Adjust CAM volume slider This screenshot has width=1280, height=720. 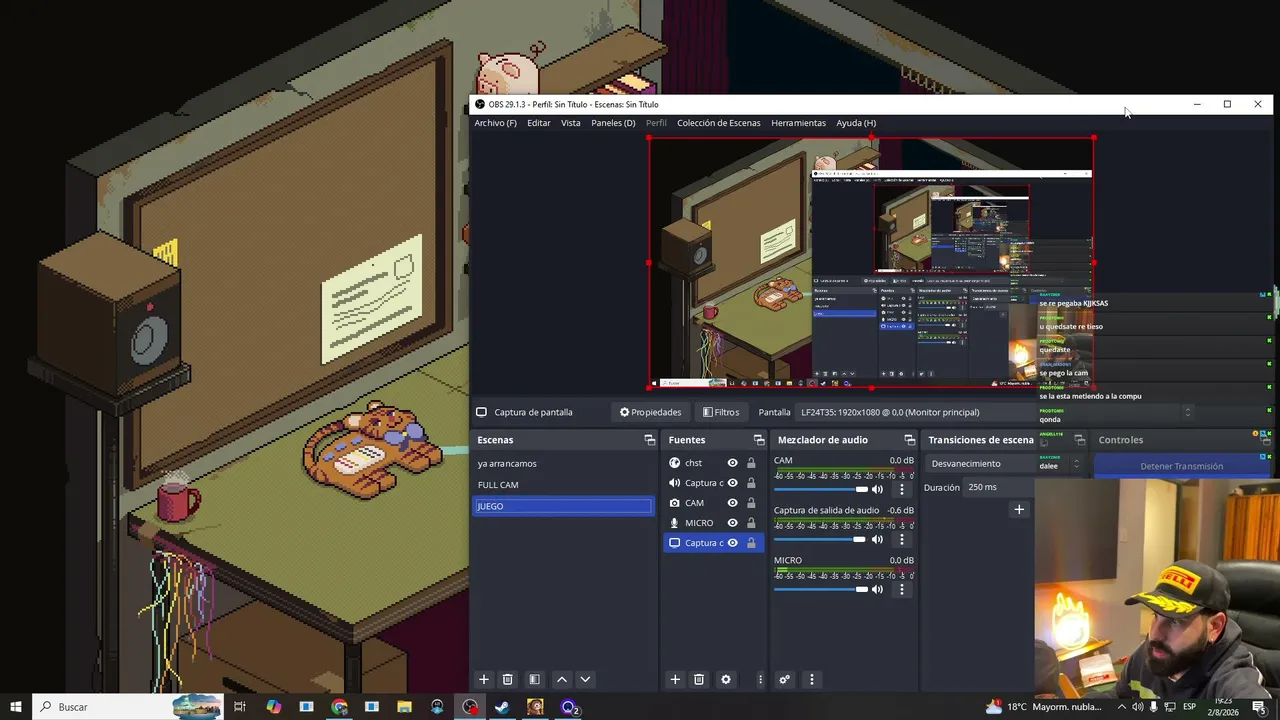[821, 489]
